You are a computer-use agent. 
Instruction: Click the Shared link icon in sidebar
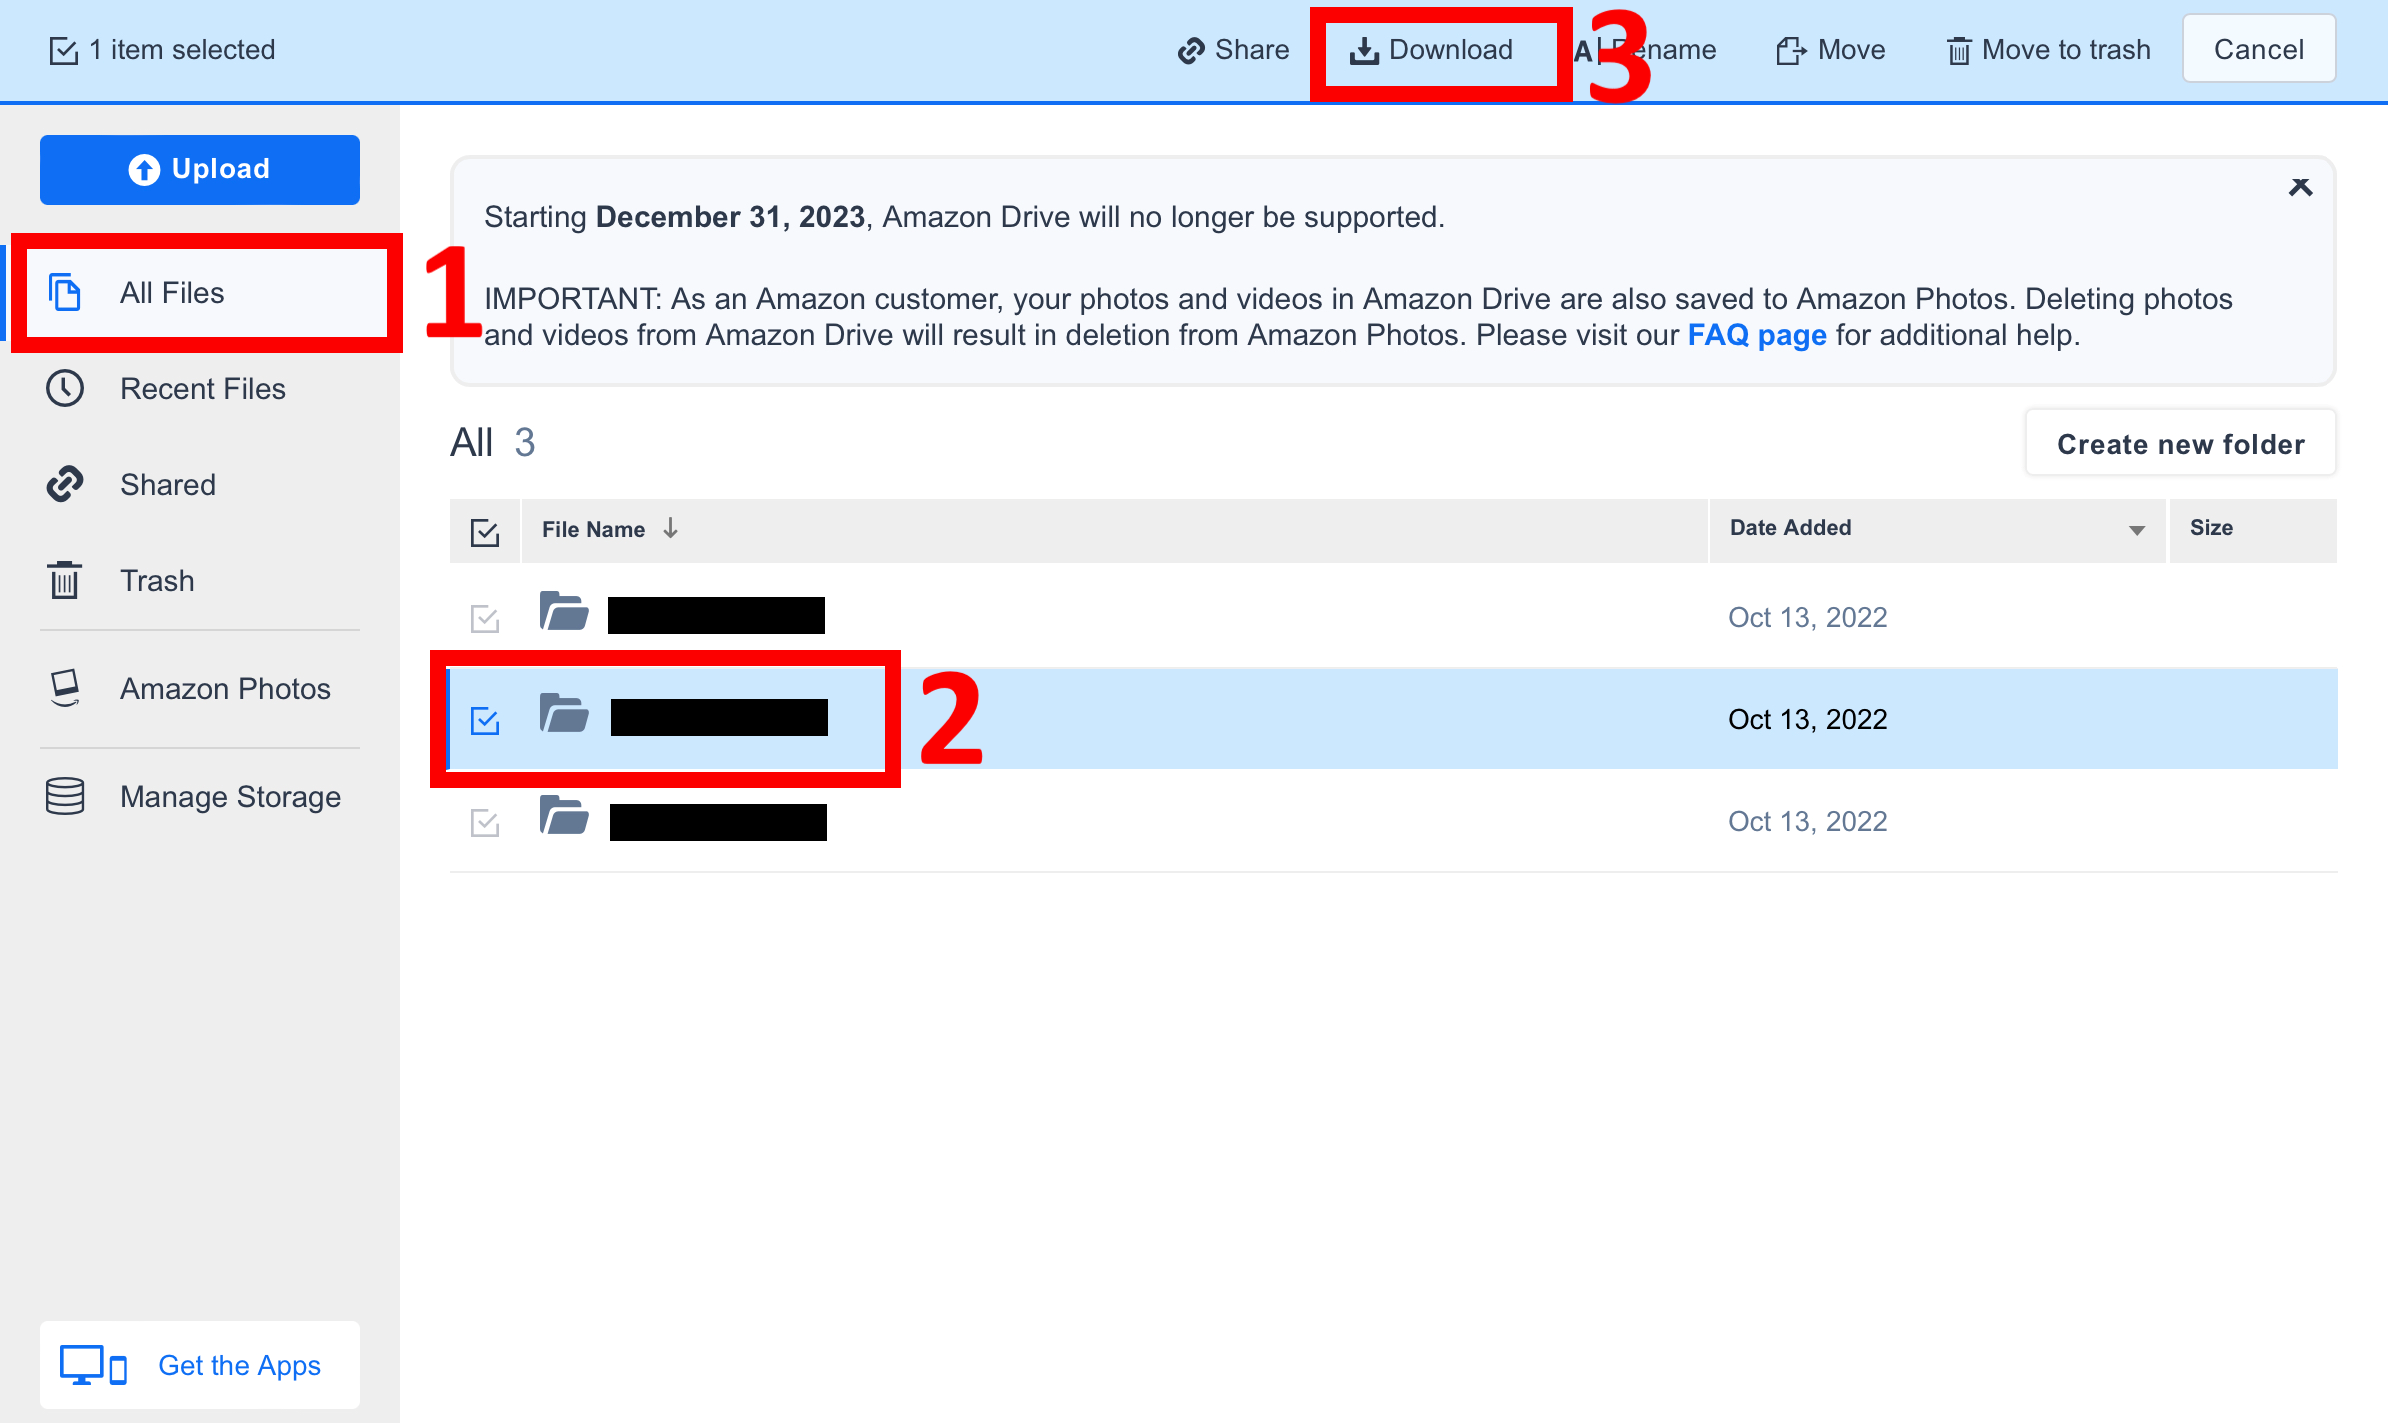click(x=65, y=484)
